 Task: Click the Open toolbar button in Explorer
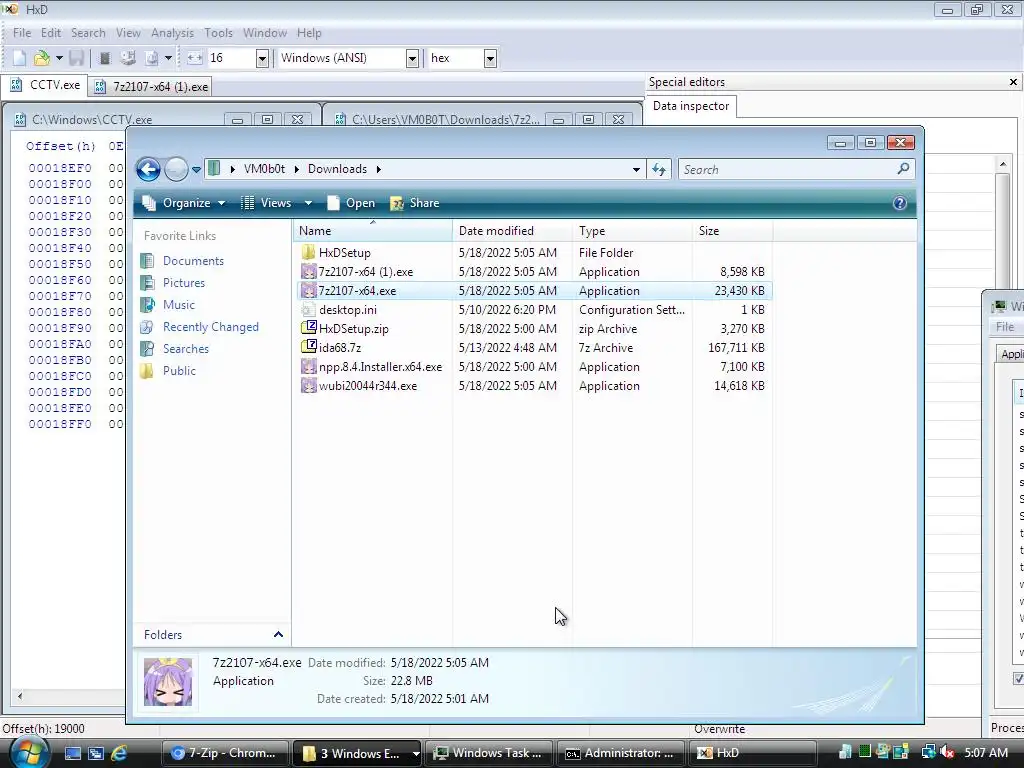tap(351, 203)
